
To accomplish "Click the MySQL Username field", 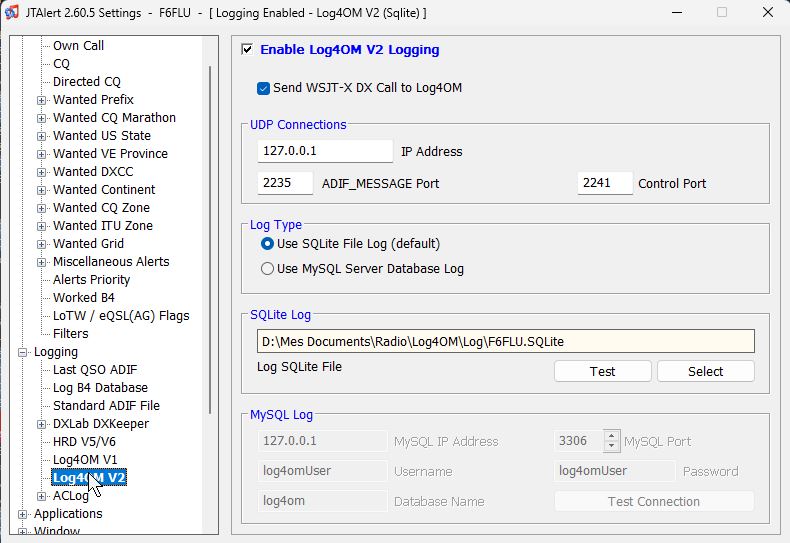I will [x=322, y=471].
